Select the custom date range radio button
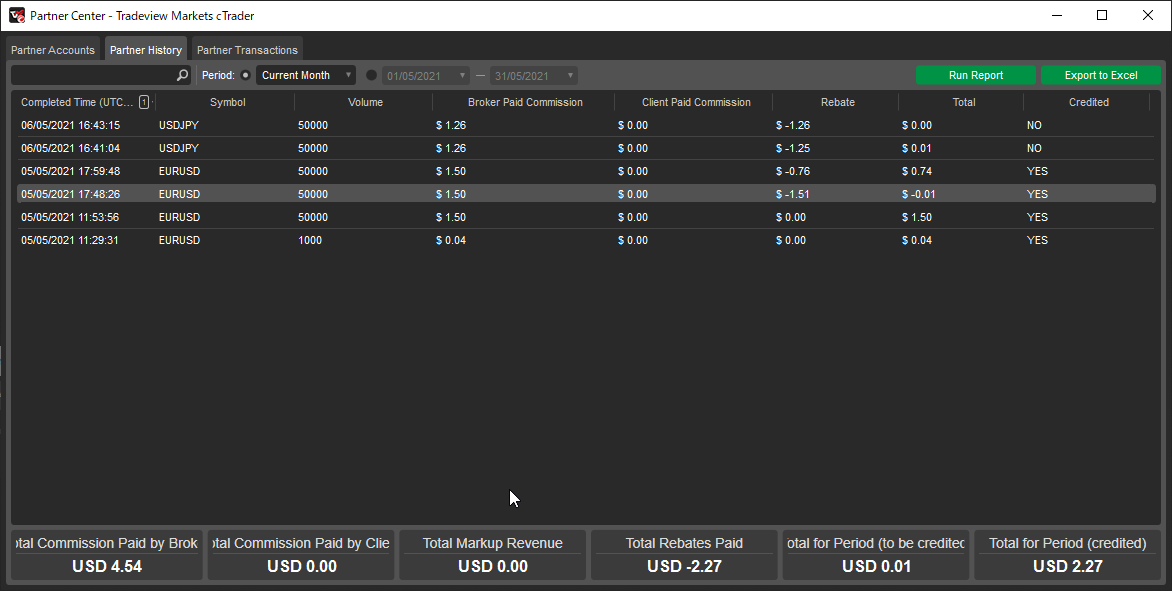 [x=371, y=75]
